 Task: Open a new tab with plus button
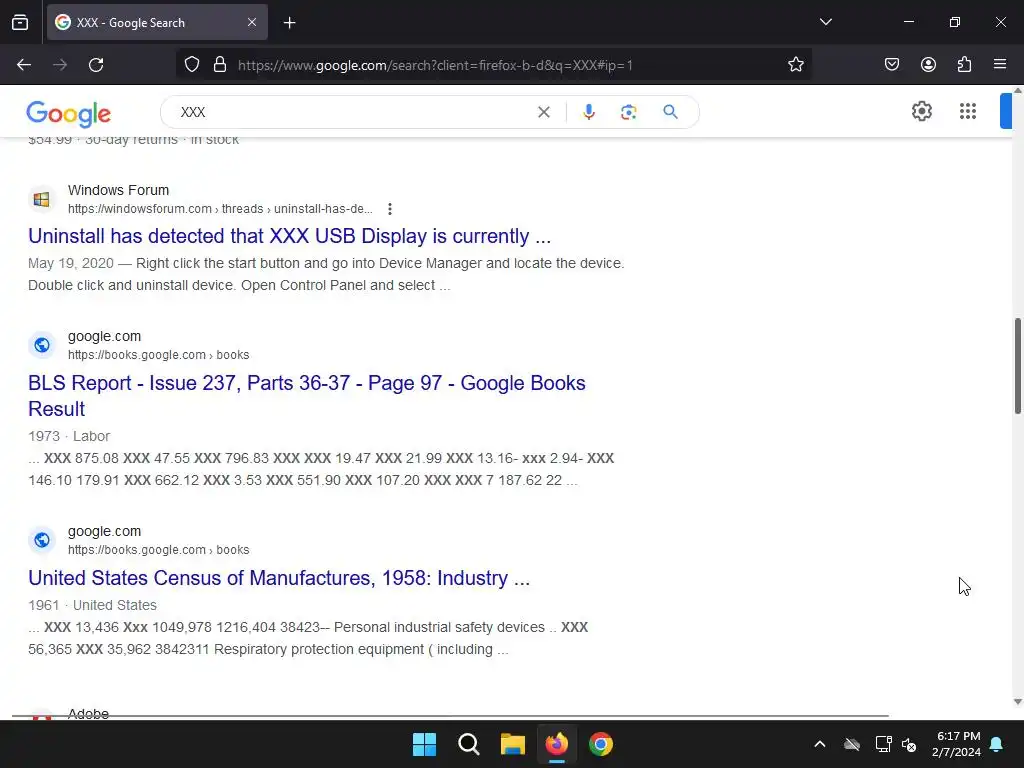[289, 23]
